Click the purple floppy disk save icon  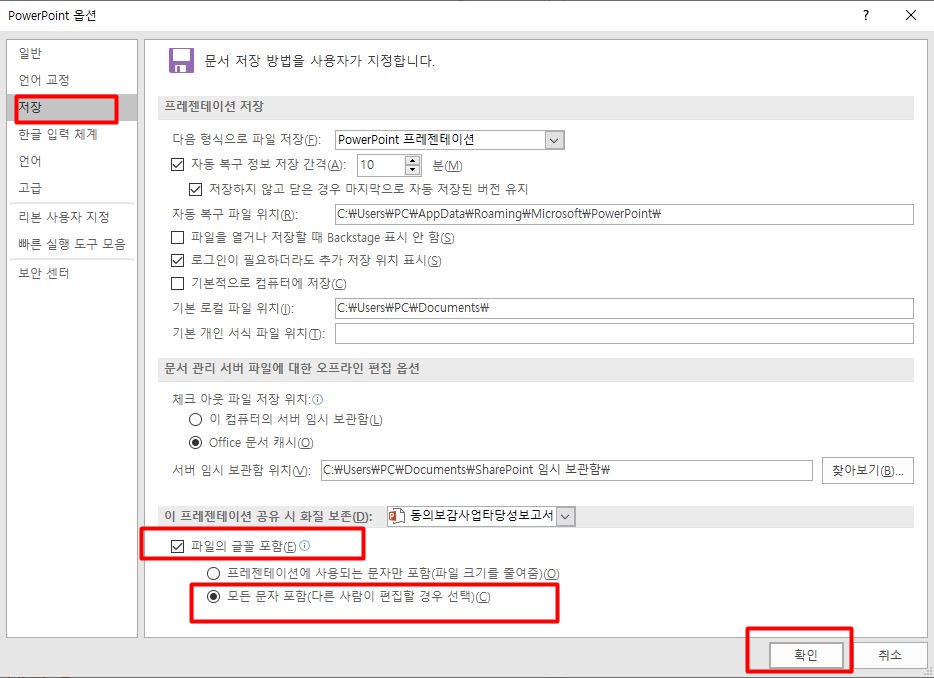[181, 60]
